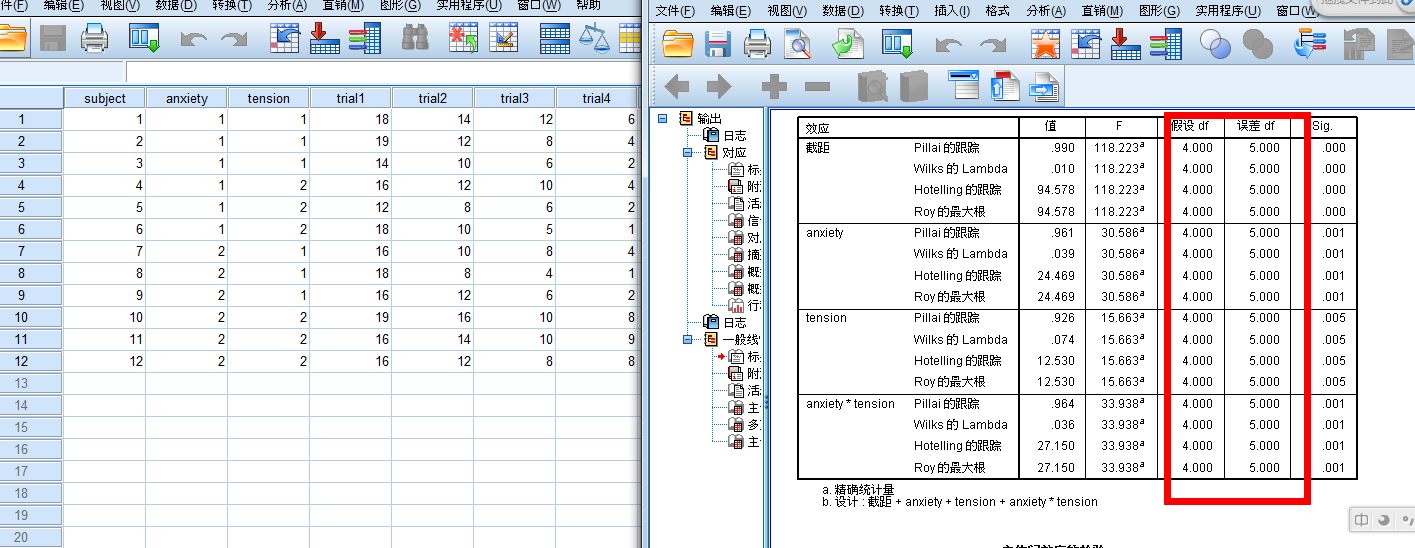The width and height of the screenshot is (1415, 548).
Task: Open 转换(T) menu in Data Editor
Action: (x=231, y=5)
